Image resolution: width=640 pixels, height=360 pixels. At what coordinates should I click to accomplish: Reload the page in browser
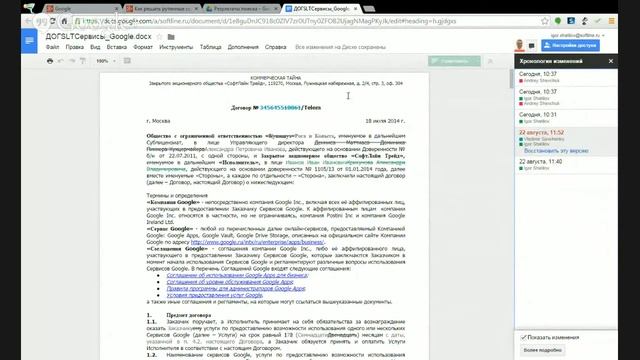tap(52, 21)
